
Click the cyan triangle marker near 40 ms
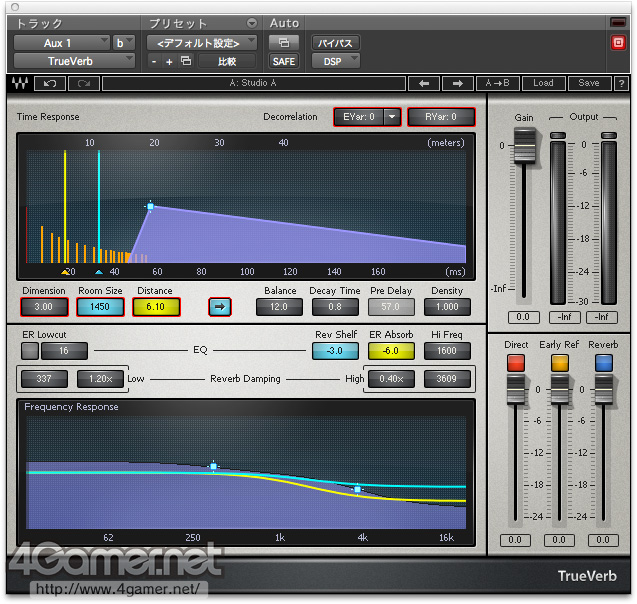click(99, 272)
